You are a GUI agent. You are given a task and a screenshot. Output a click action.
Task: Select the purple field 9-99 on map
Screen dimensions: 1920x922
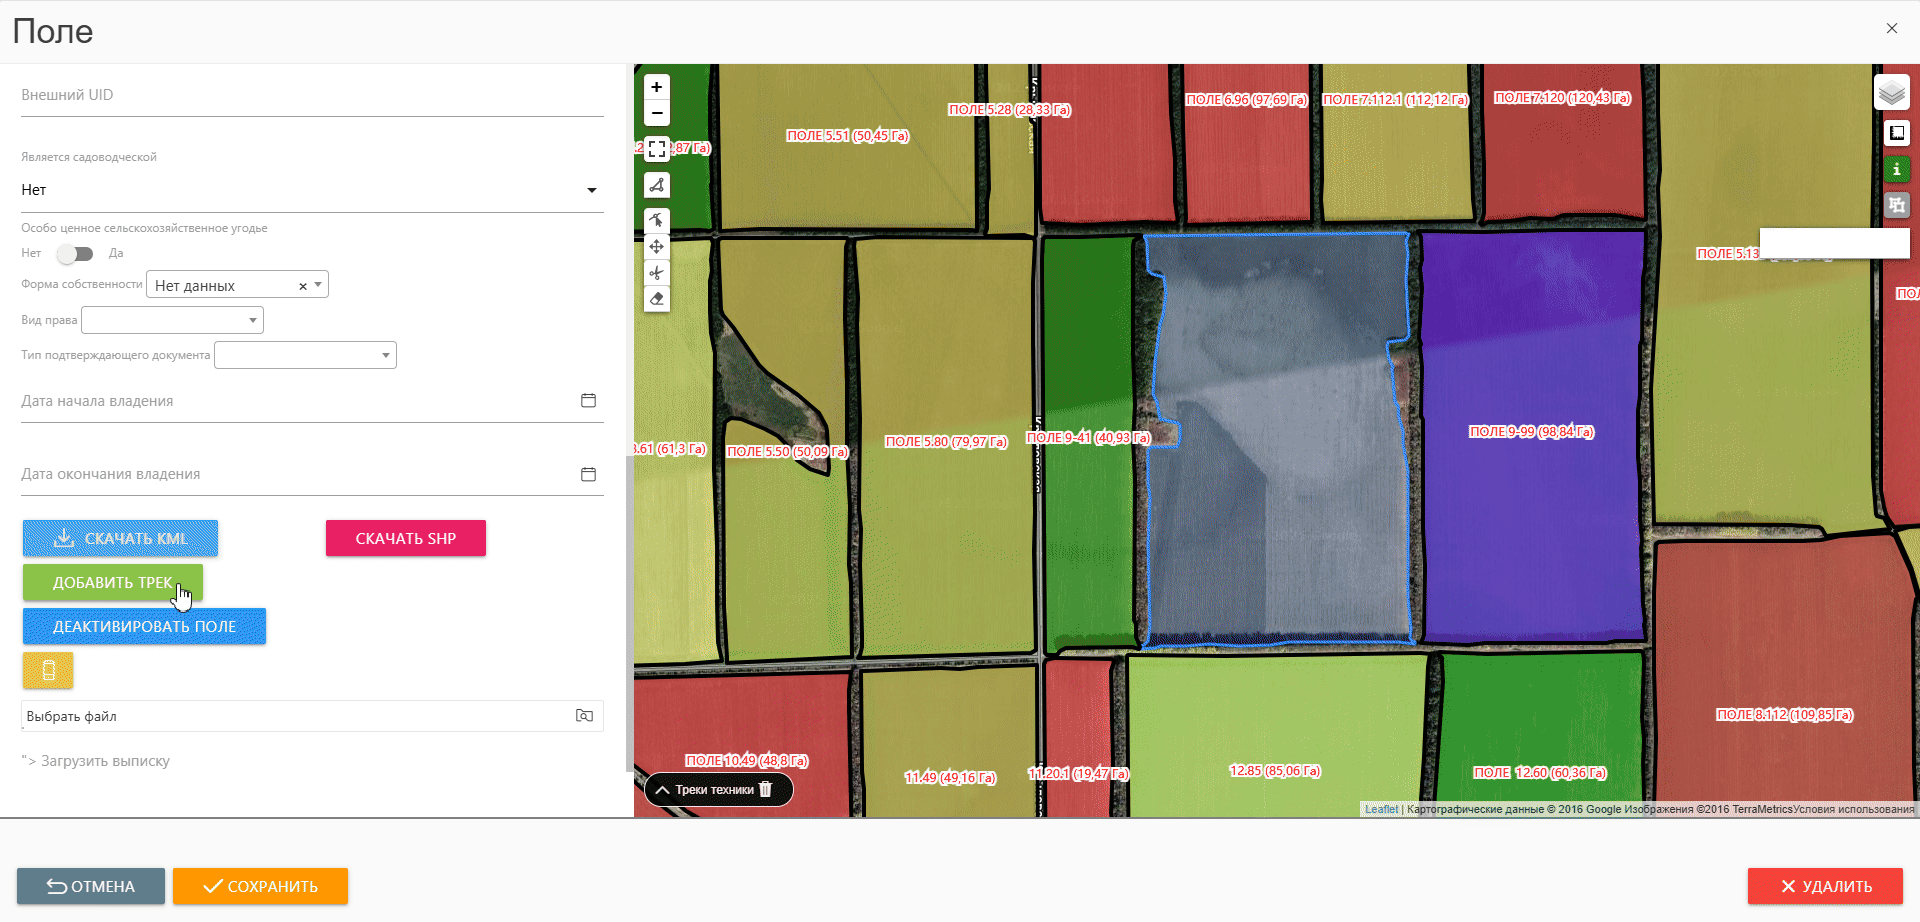pos(1530,500)
